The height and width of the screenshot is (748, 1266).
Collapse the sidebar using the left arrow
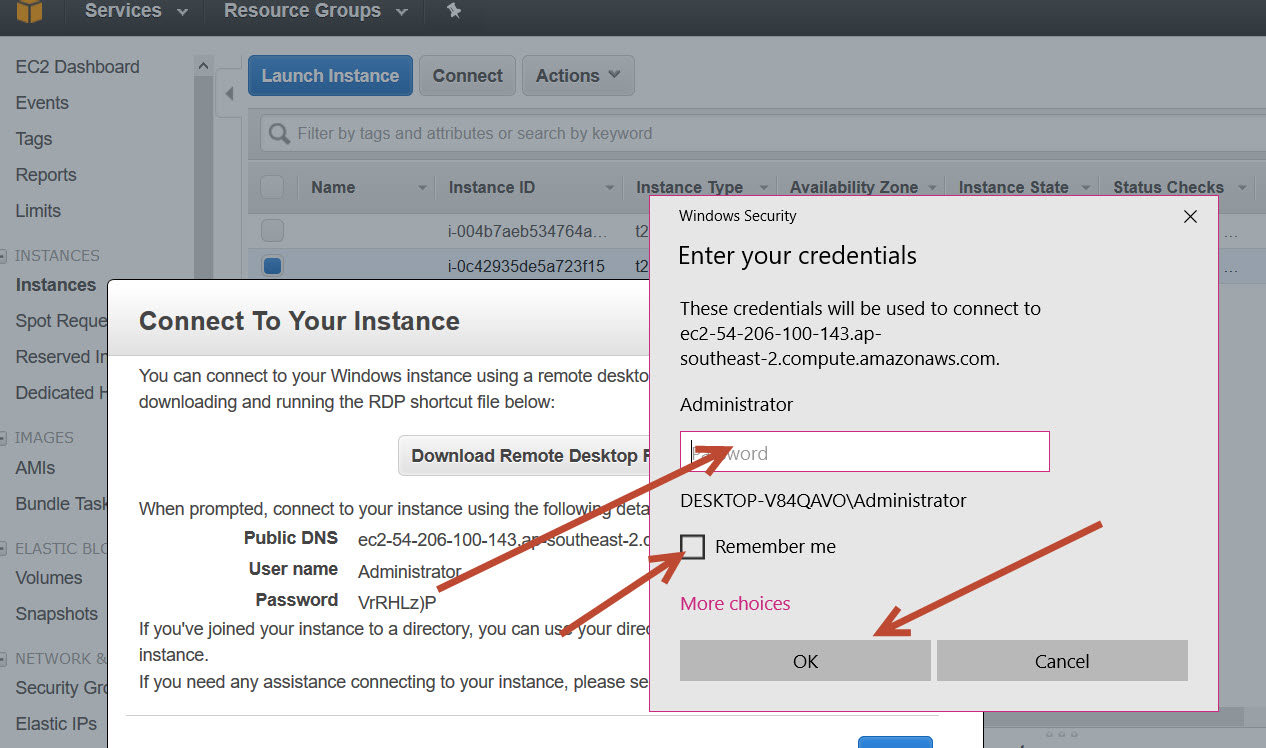(229, 94)
